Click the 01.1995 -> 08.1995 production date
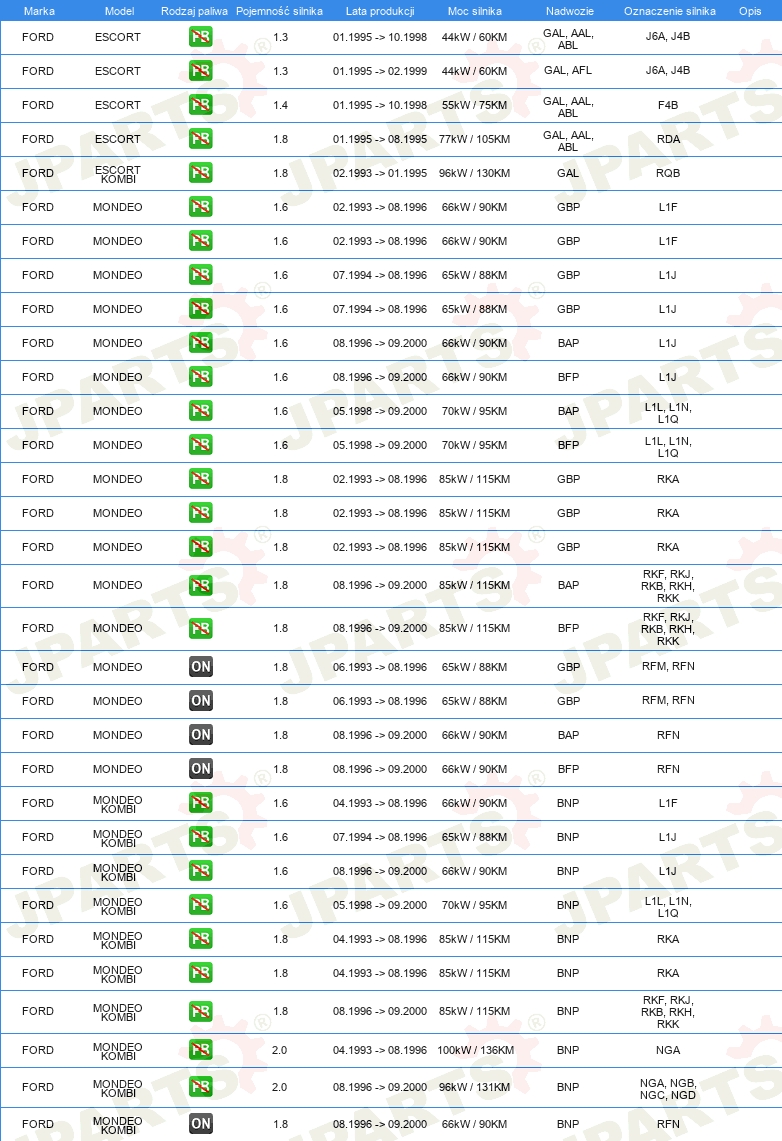The image size is (782, 1141). pyautogui.click(x=380, y=139)
